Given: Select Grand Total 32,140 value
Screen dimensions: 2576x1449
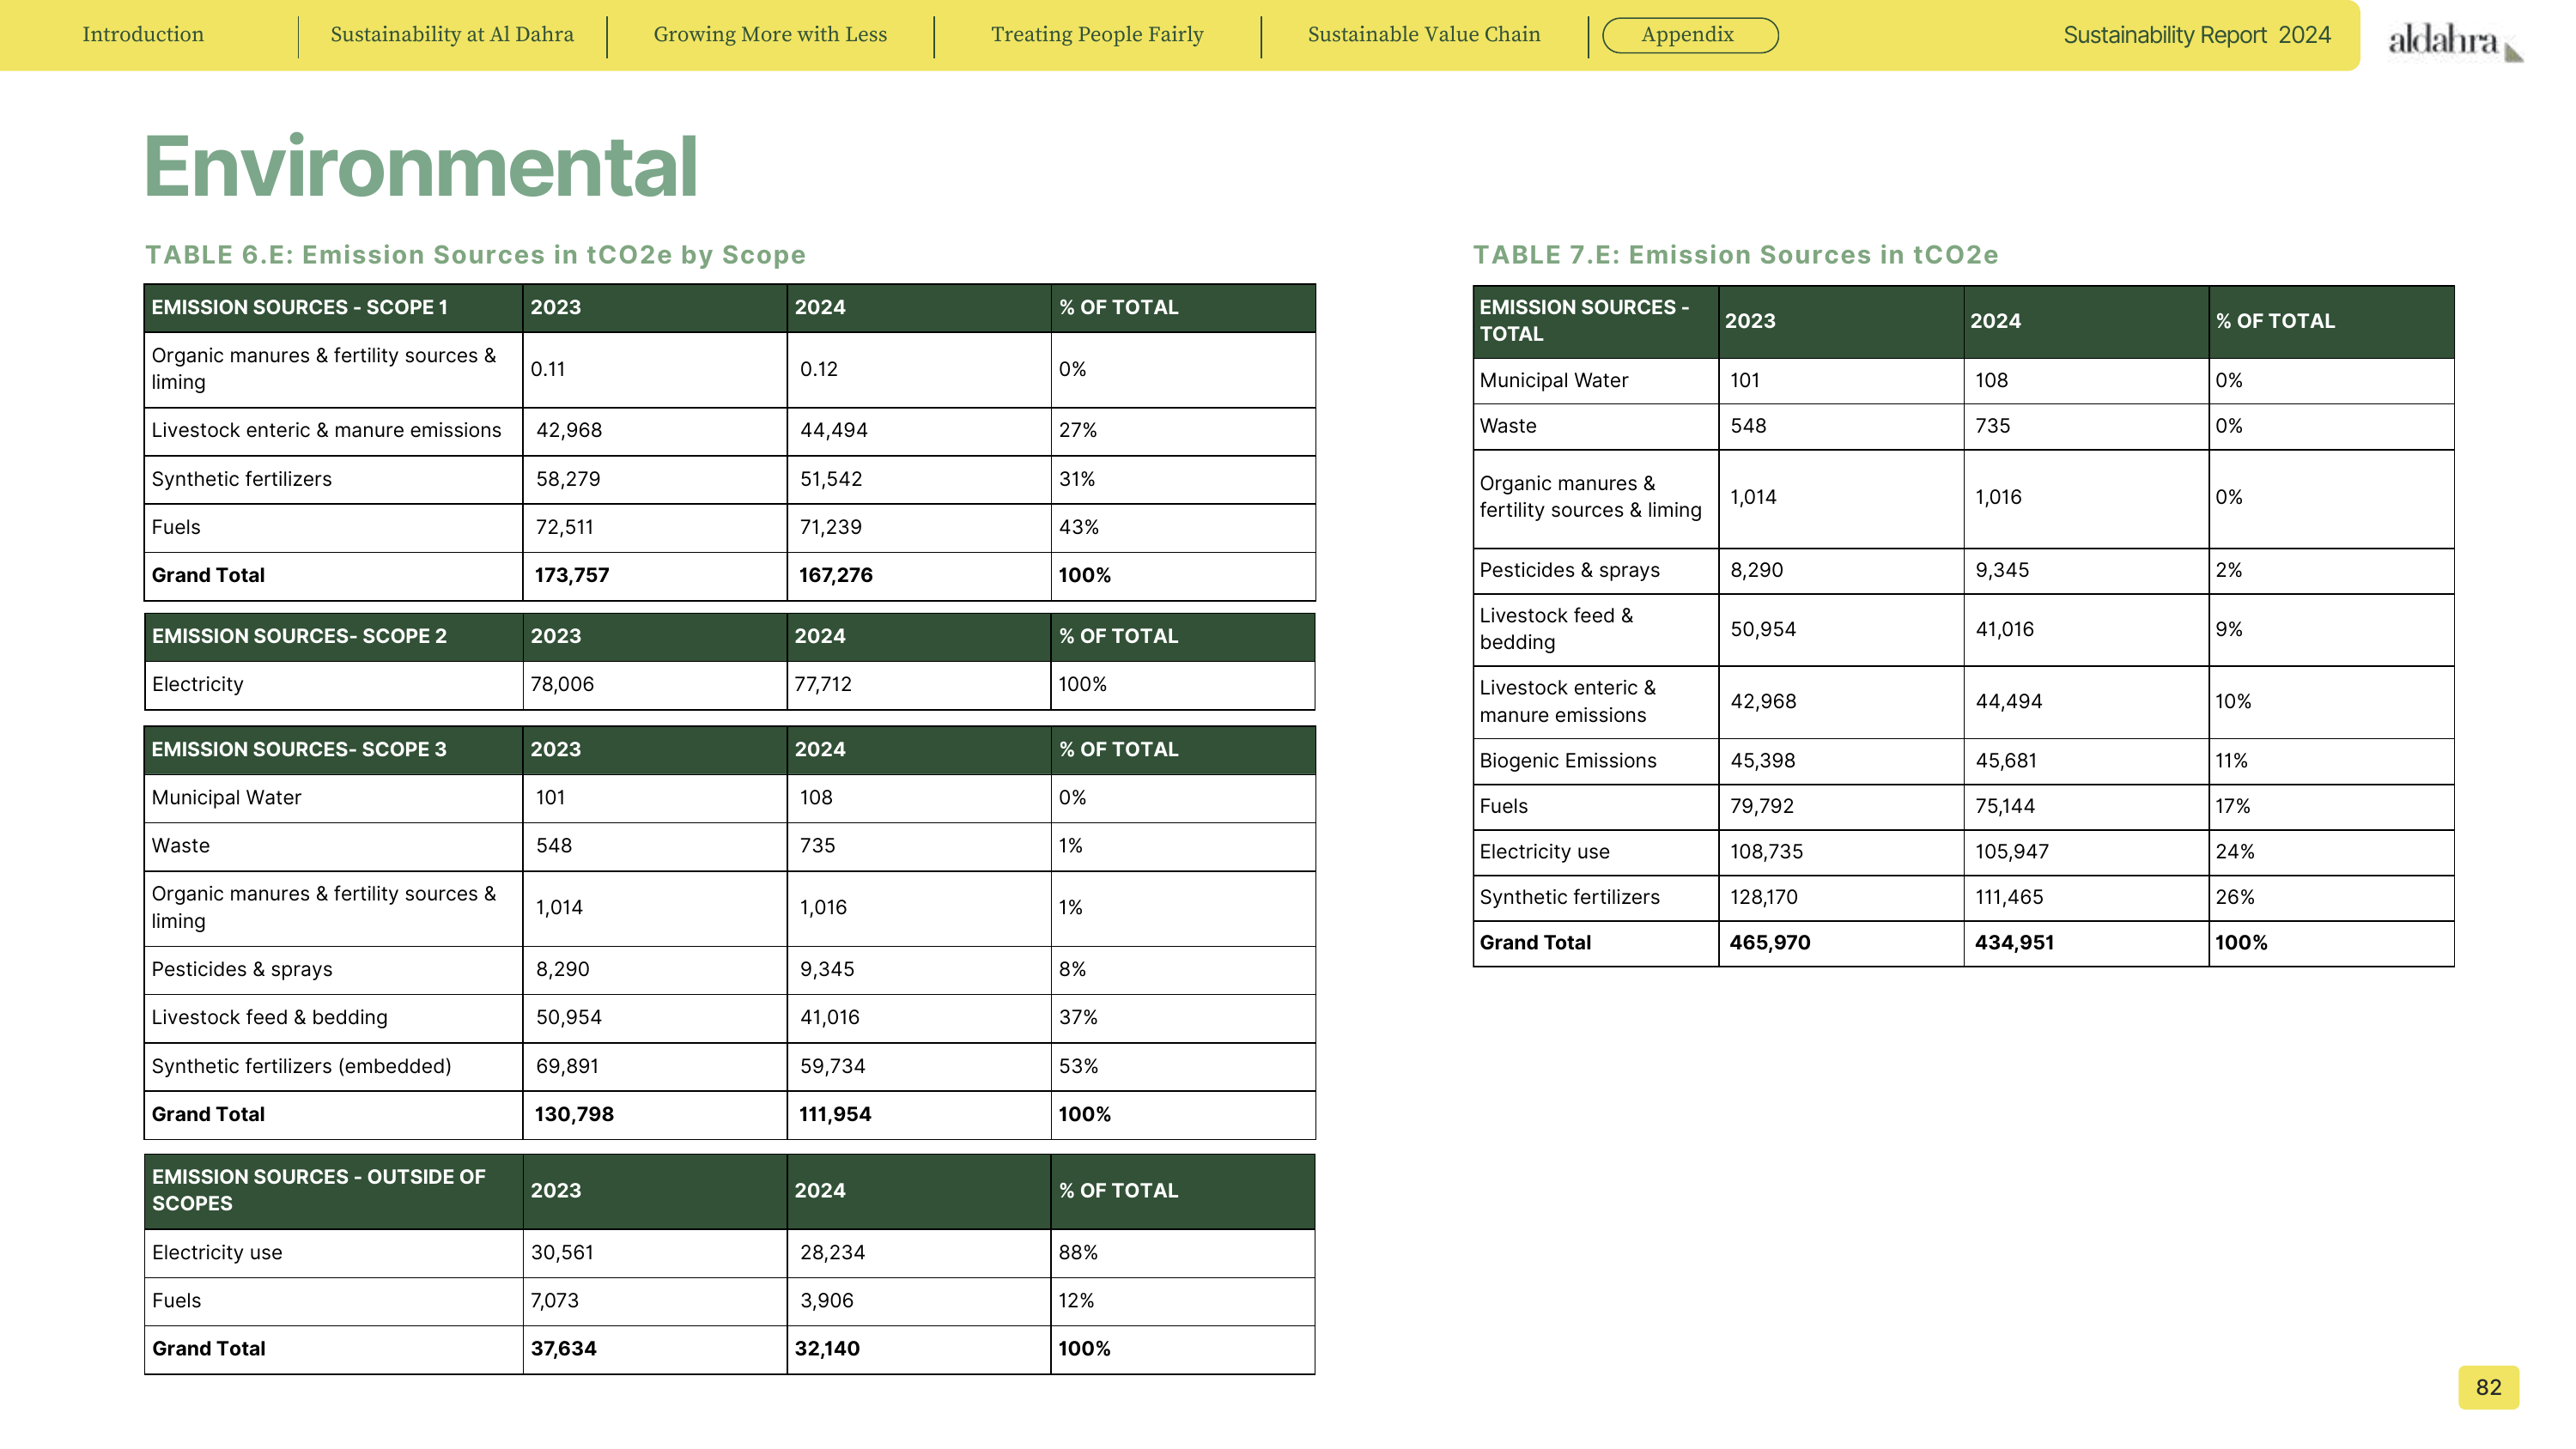Looking at the screenshot, I should 827,1349.
